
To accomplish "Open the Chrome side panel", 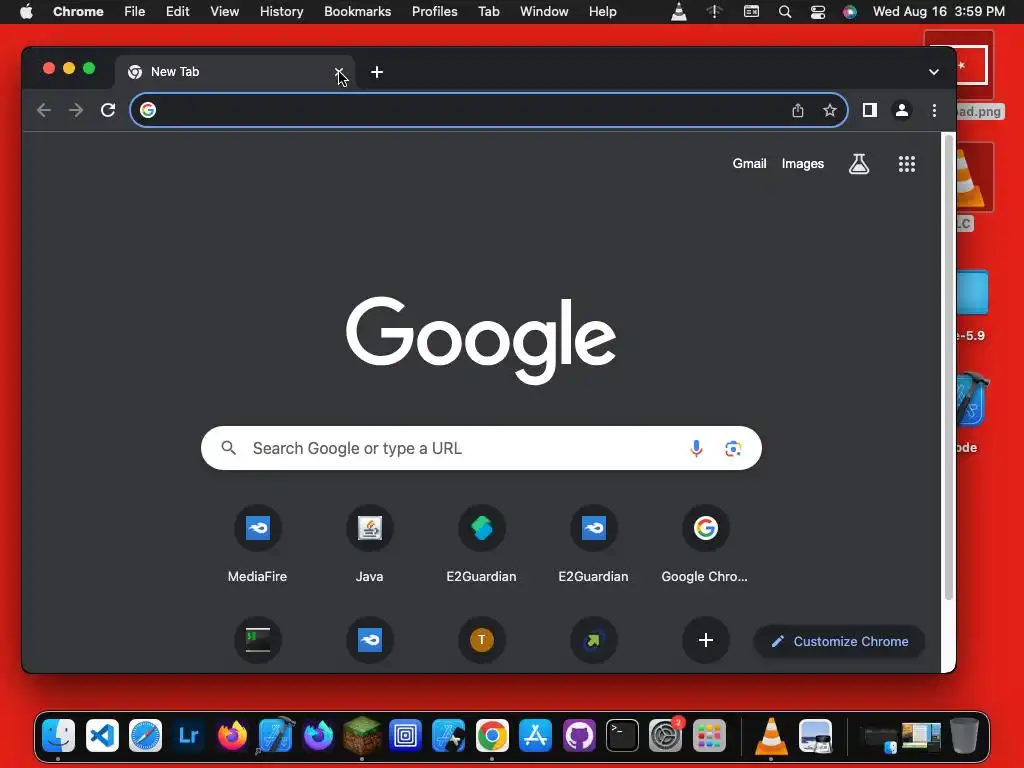I will [x=869, y=110].
